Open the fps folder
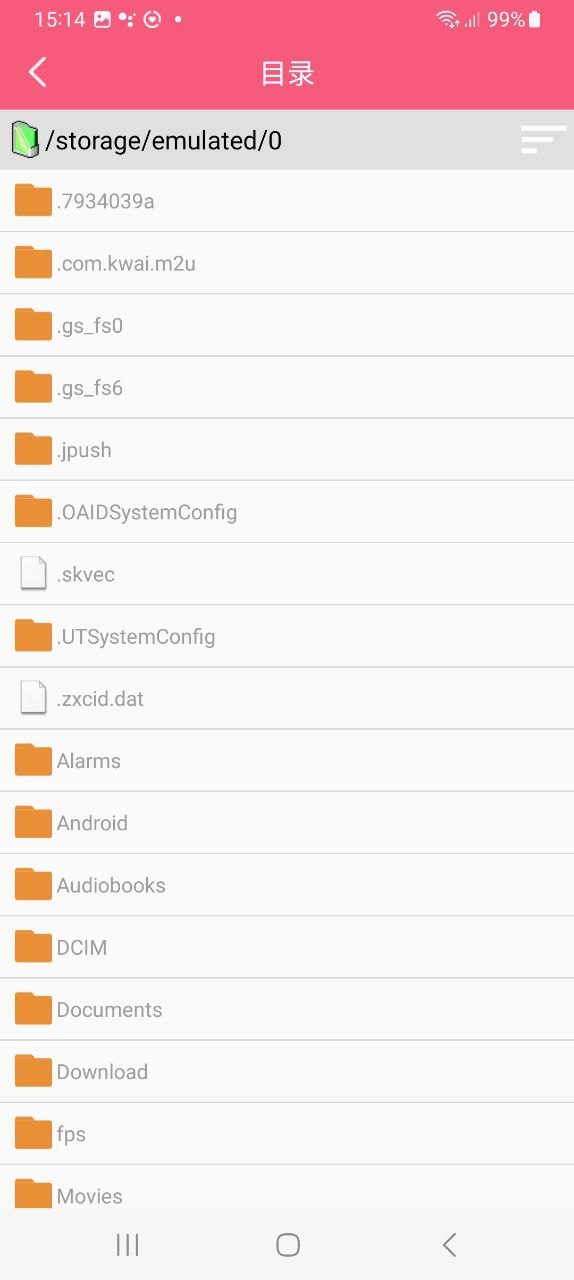Viewport: 574px width, 1280px height. [x=287, y=1133]
